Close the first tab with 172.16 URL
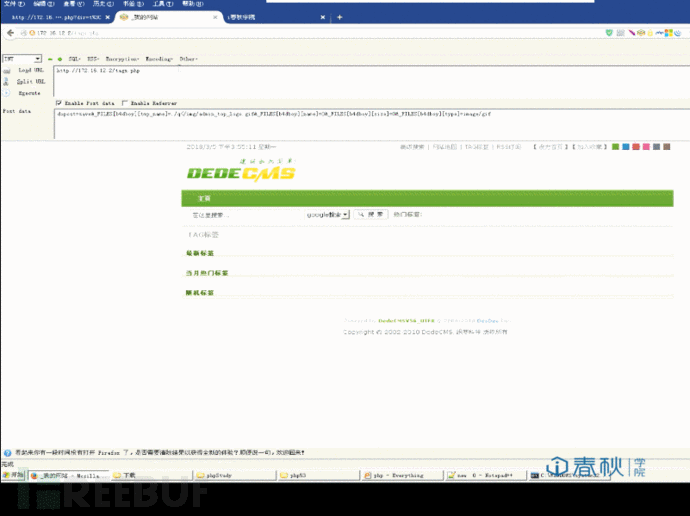Viewport: 690px width, 516px height. point(108,17)
